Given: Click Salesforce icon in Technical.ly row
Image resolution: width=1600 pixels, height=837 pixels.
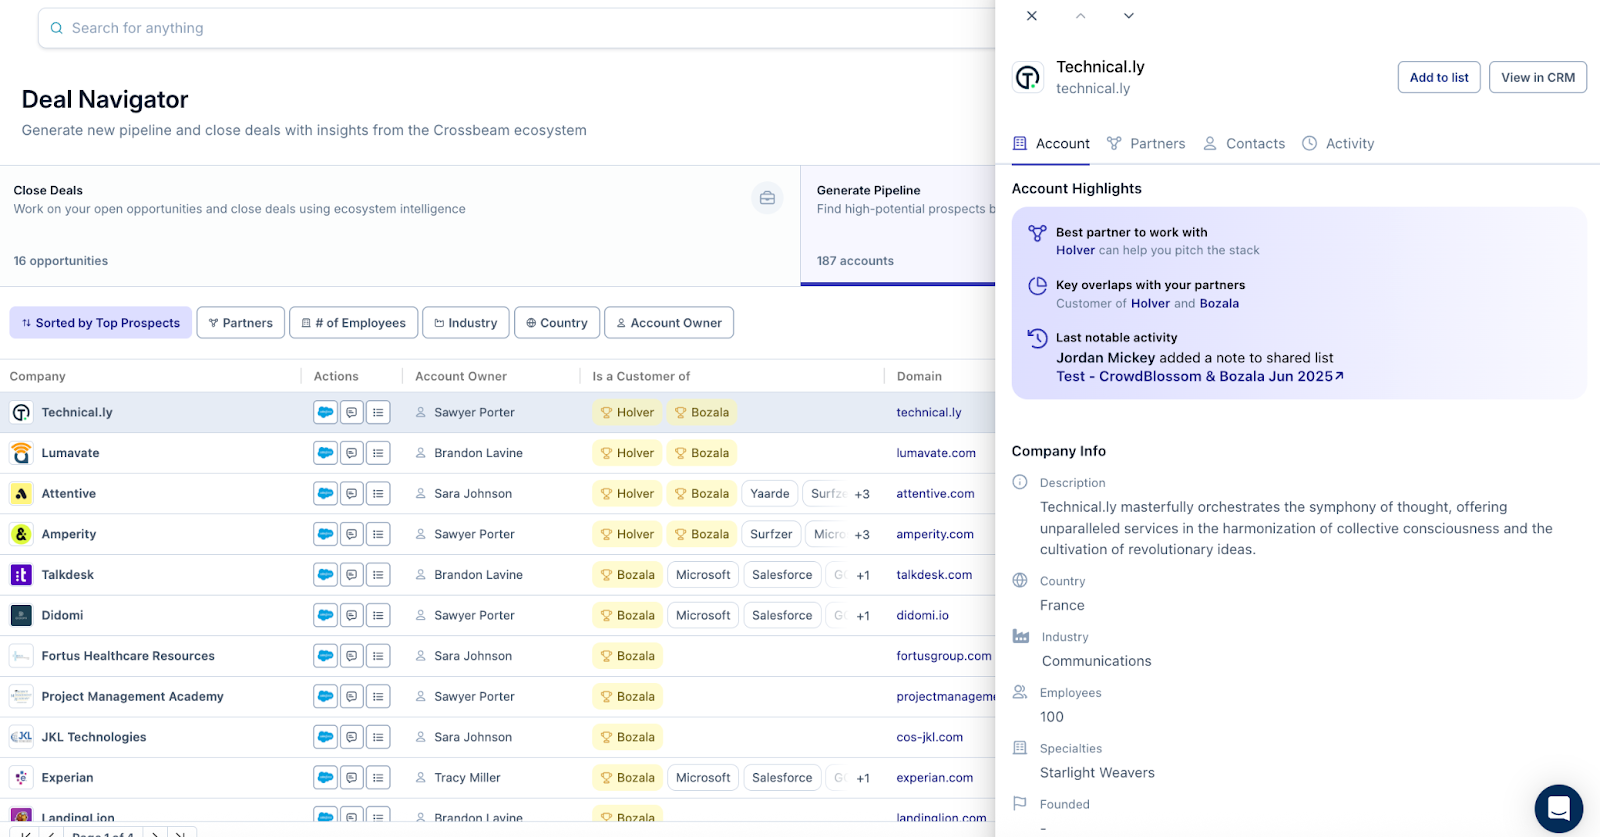Looking at the screenshot, I should click(325, 412).
